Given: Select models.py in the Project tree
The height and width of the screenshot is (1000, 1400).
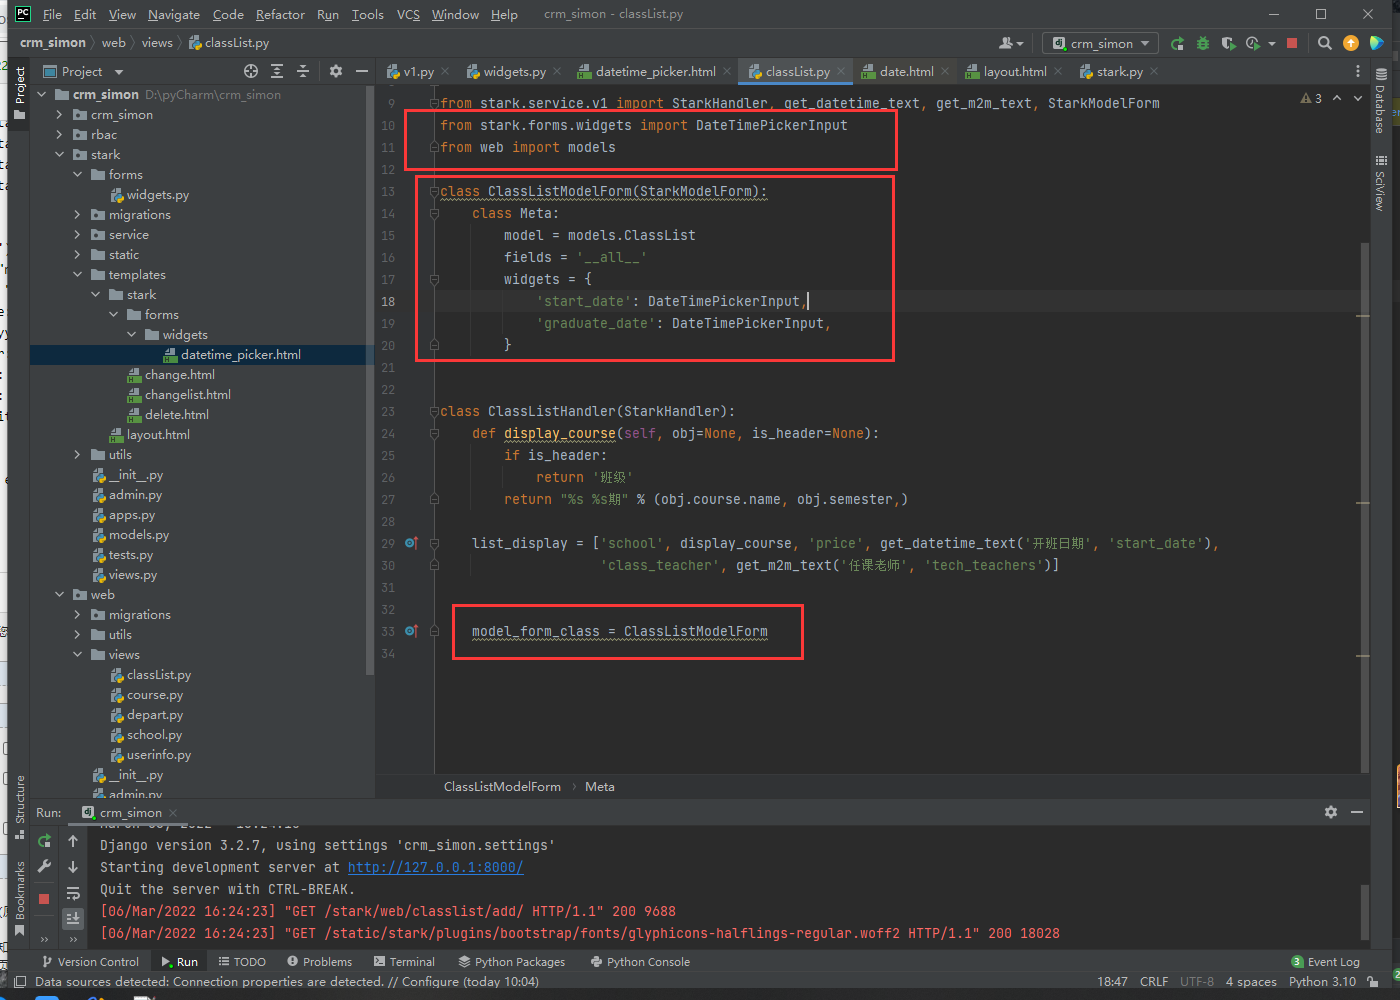Looking at the screenshot, I should click(139, 534).
